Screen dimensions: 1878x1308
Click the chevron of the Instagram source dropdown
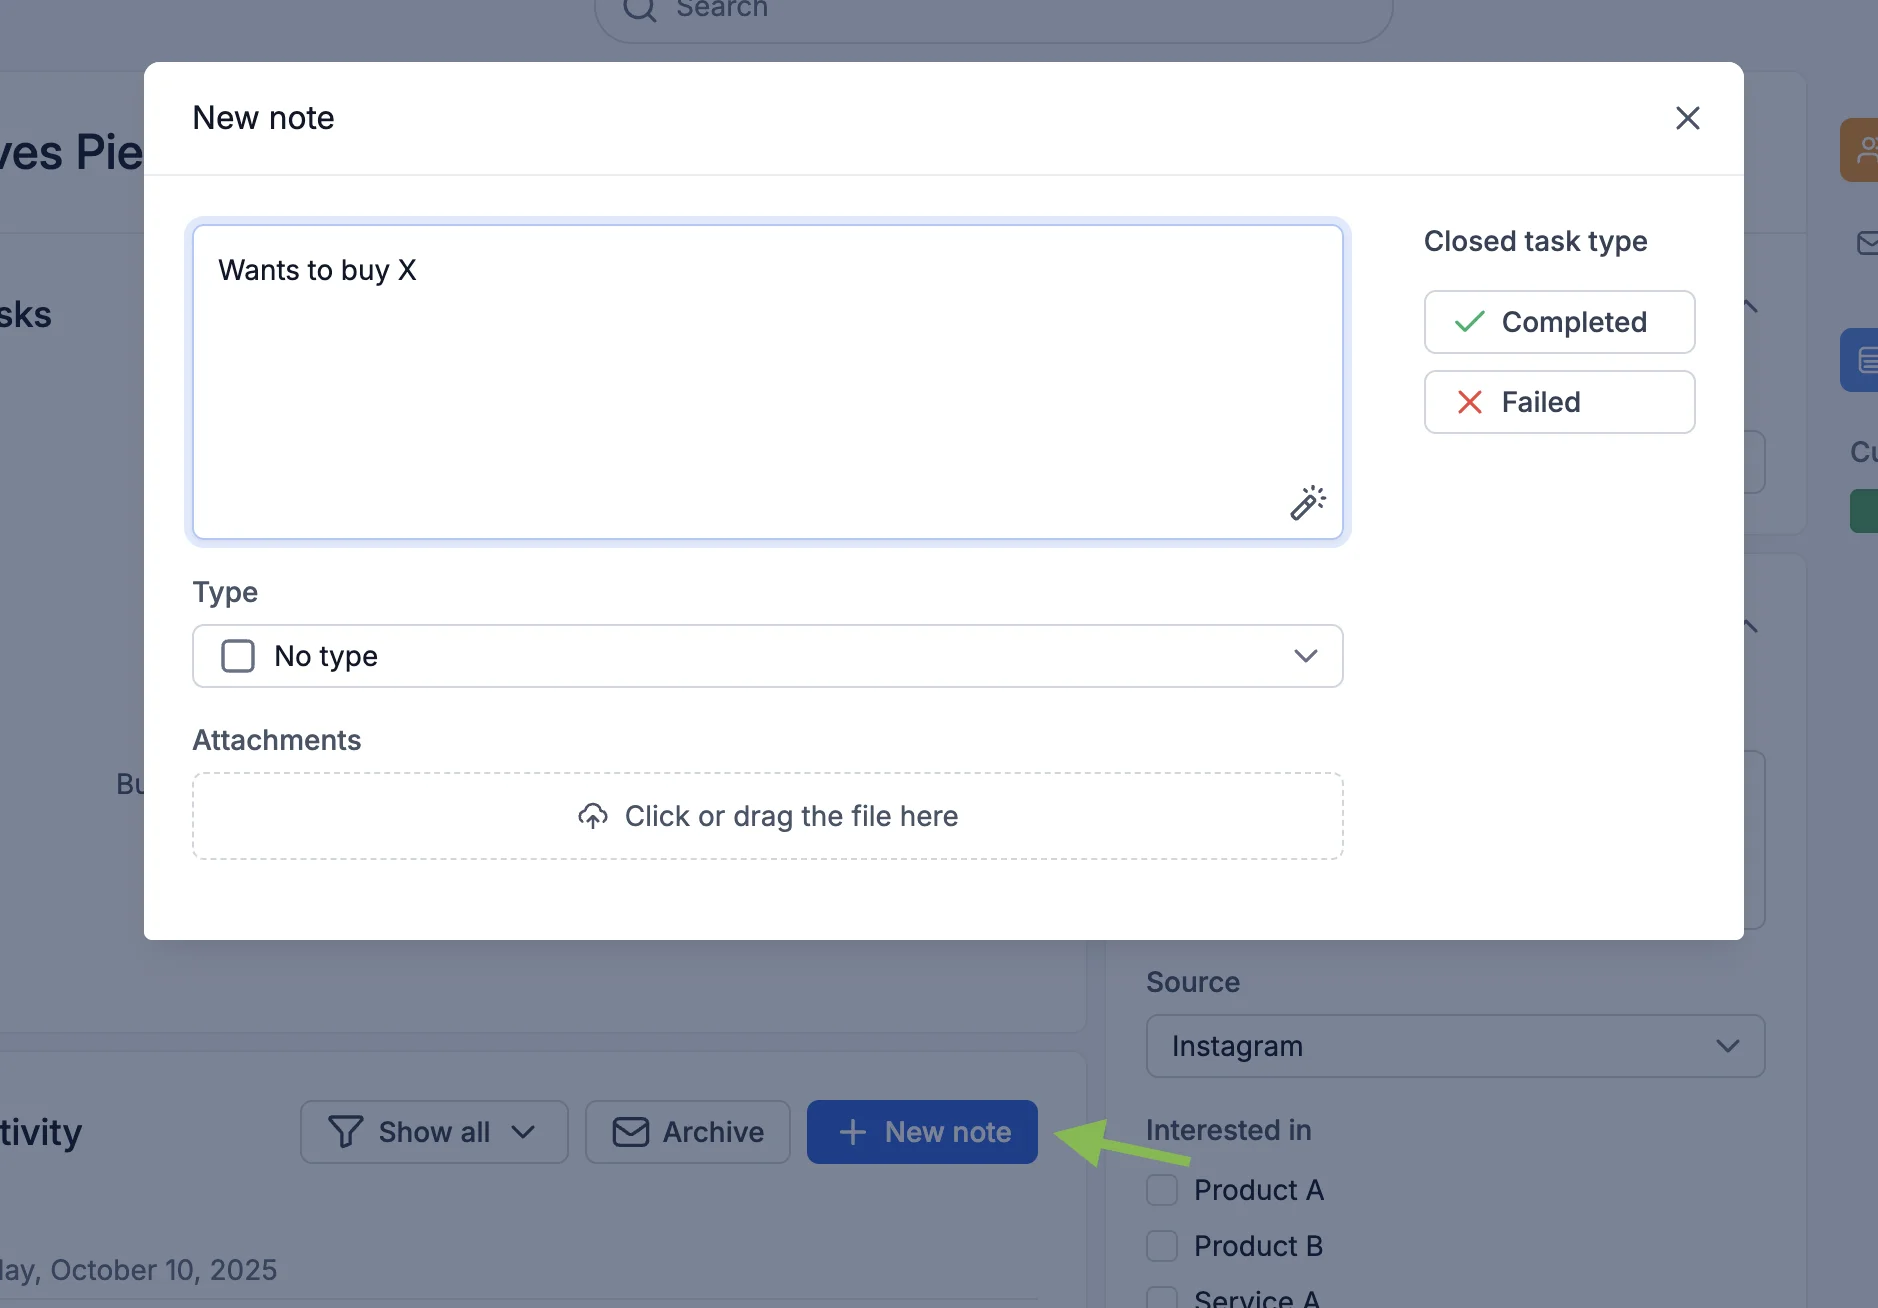[x=1727, y=1046]
